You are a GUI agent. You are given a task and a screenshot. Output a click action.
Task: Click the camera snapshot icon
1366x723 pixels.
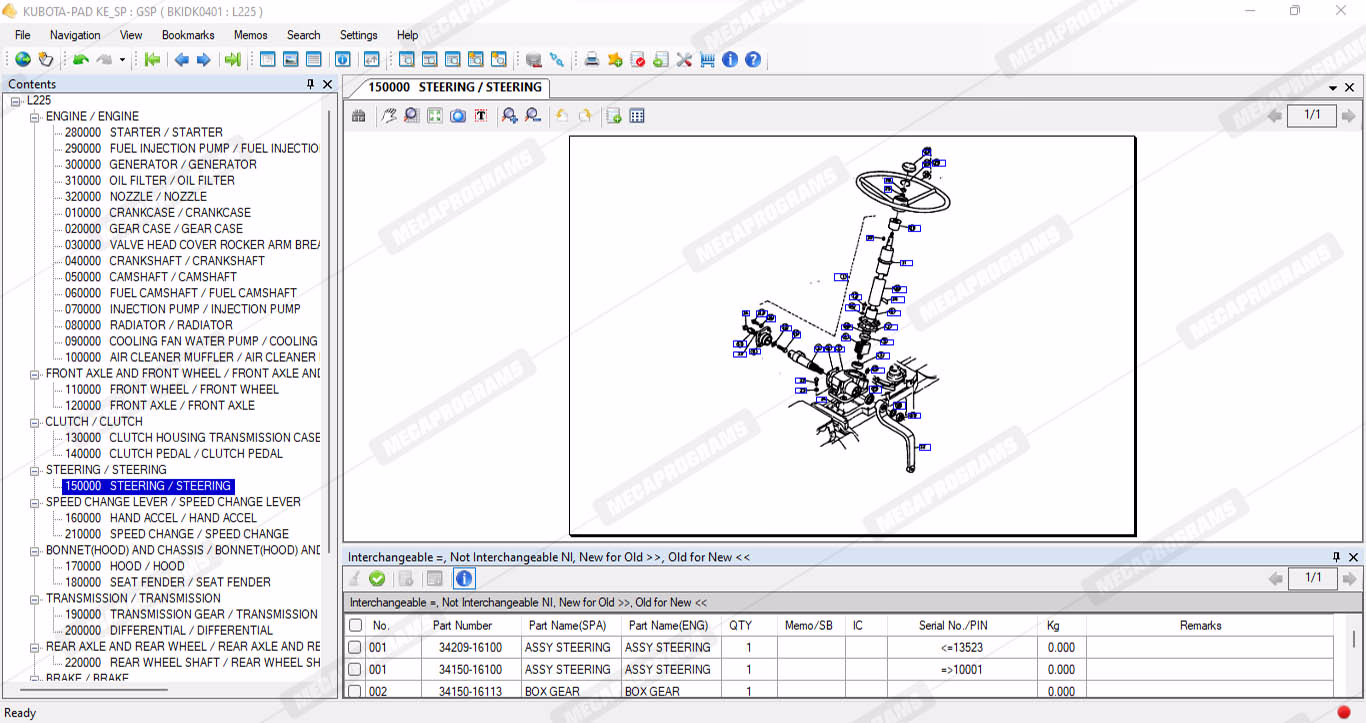[x=458, y=116]
